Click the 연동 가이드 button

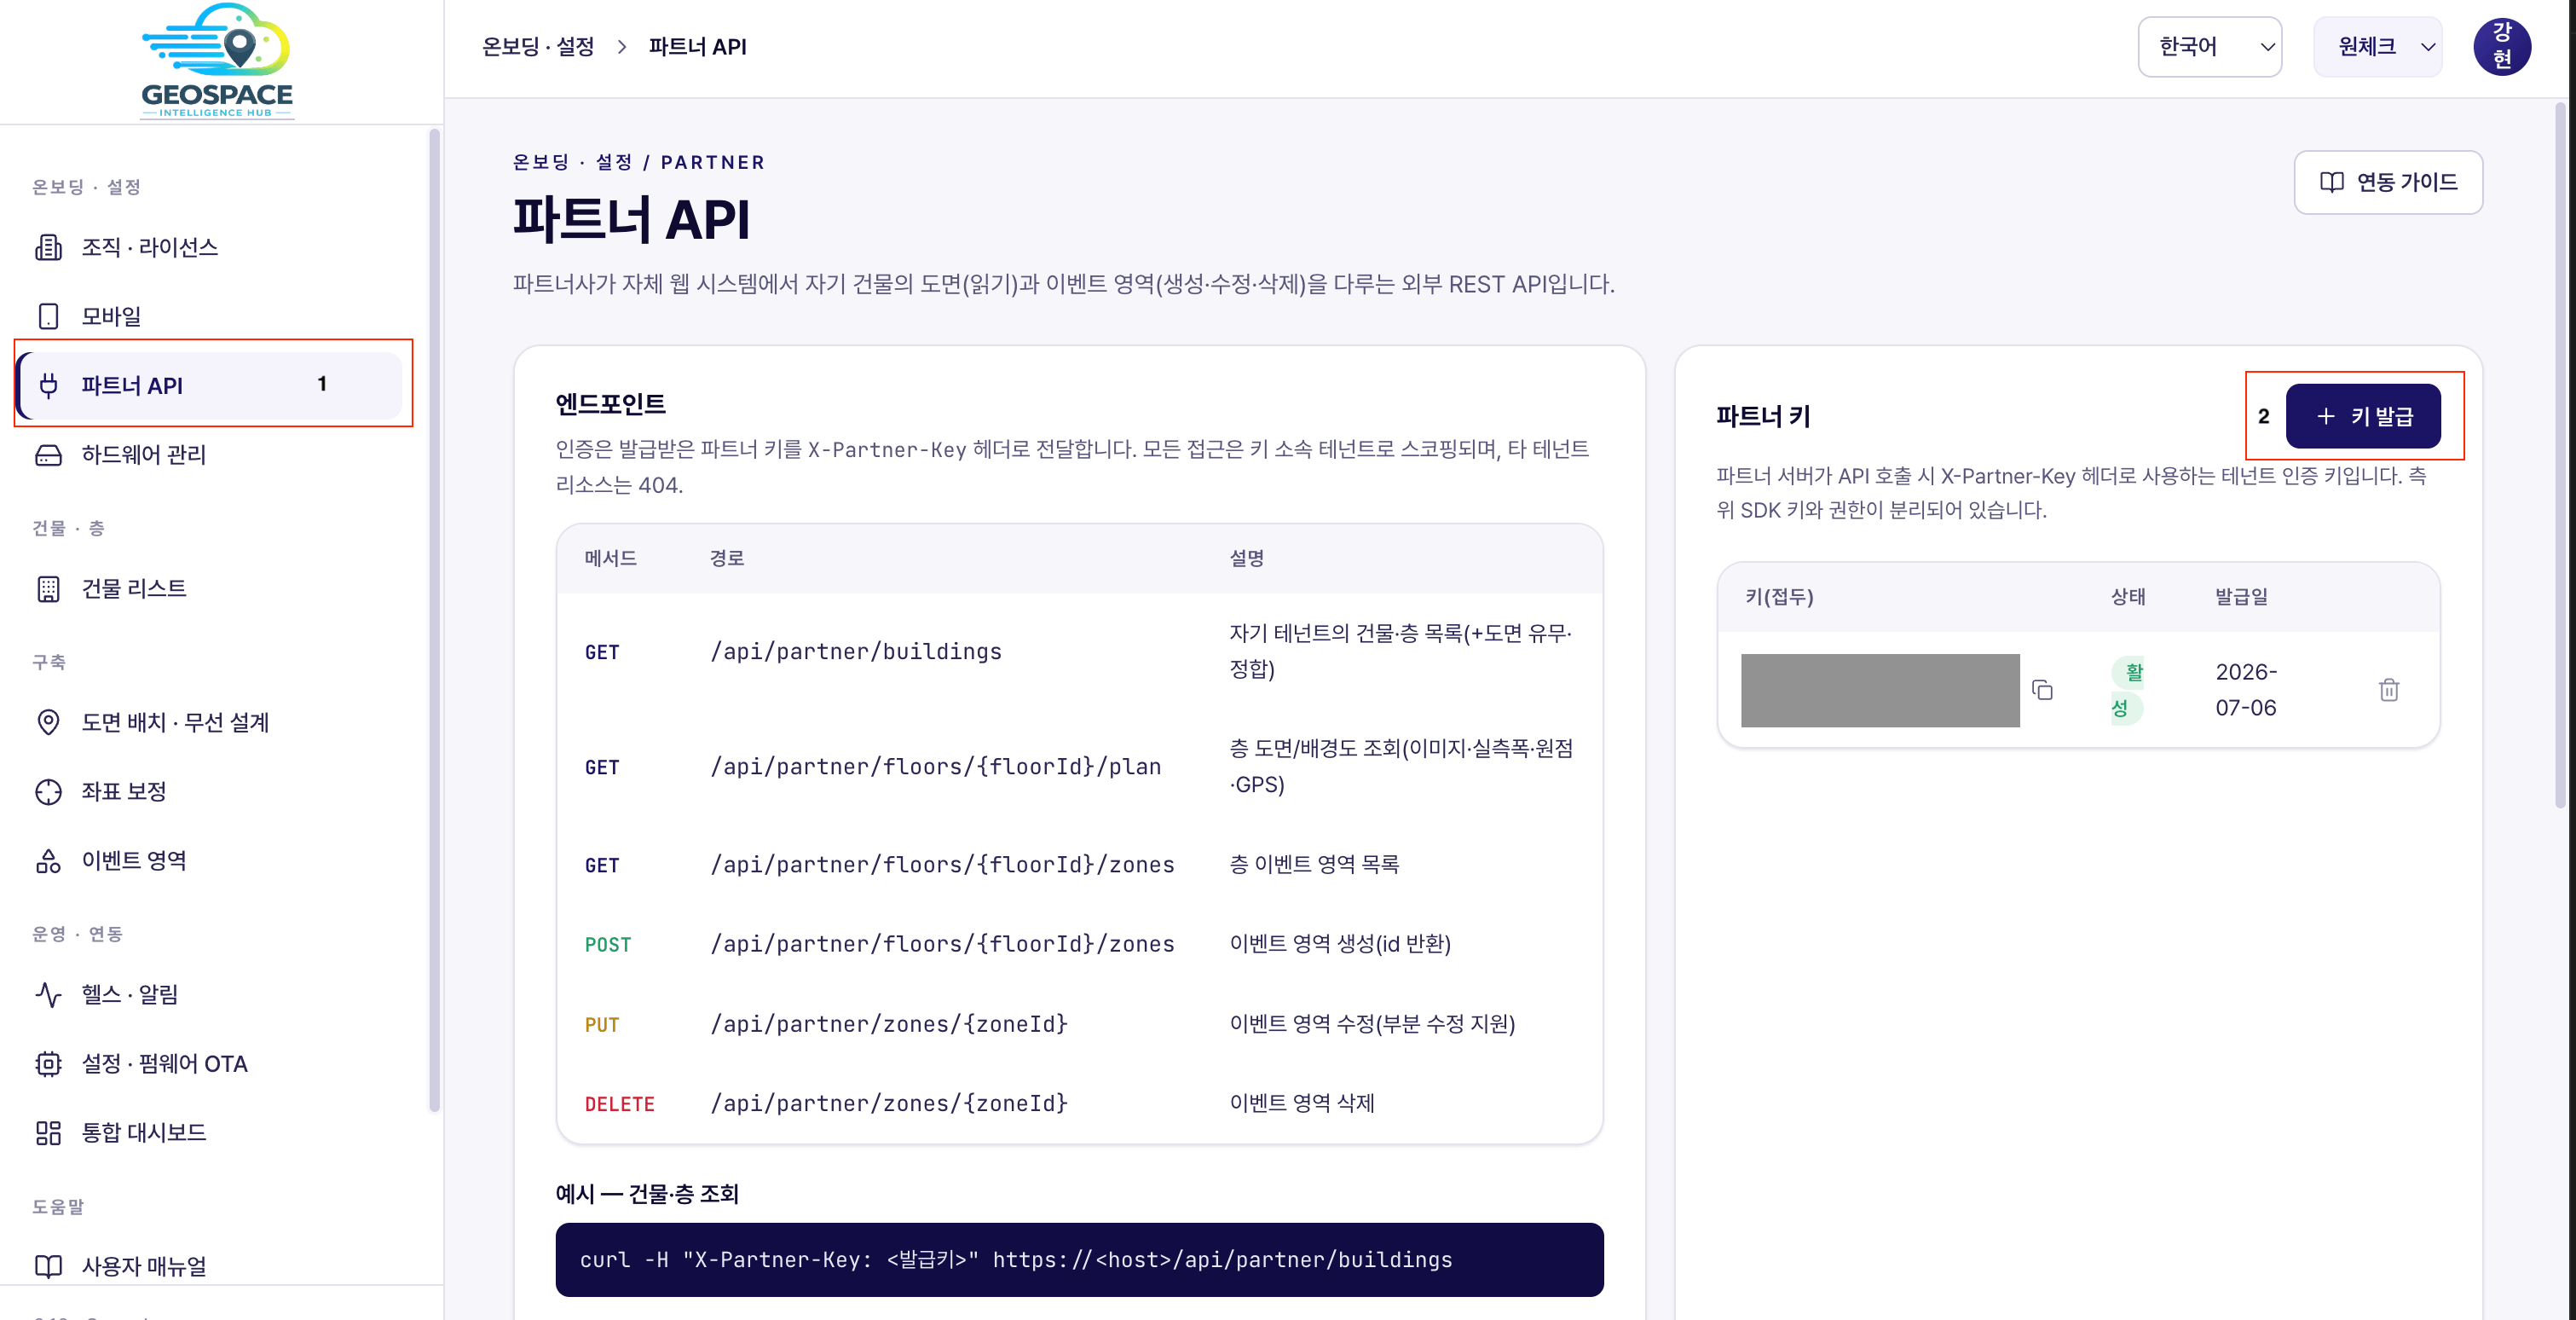pos(2387,182)
